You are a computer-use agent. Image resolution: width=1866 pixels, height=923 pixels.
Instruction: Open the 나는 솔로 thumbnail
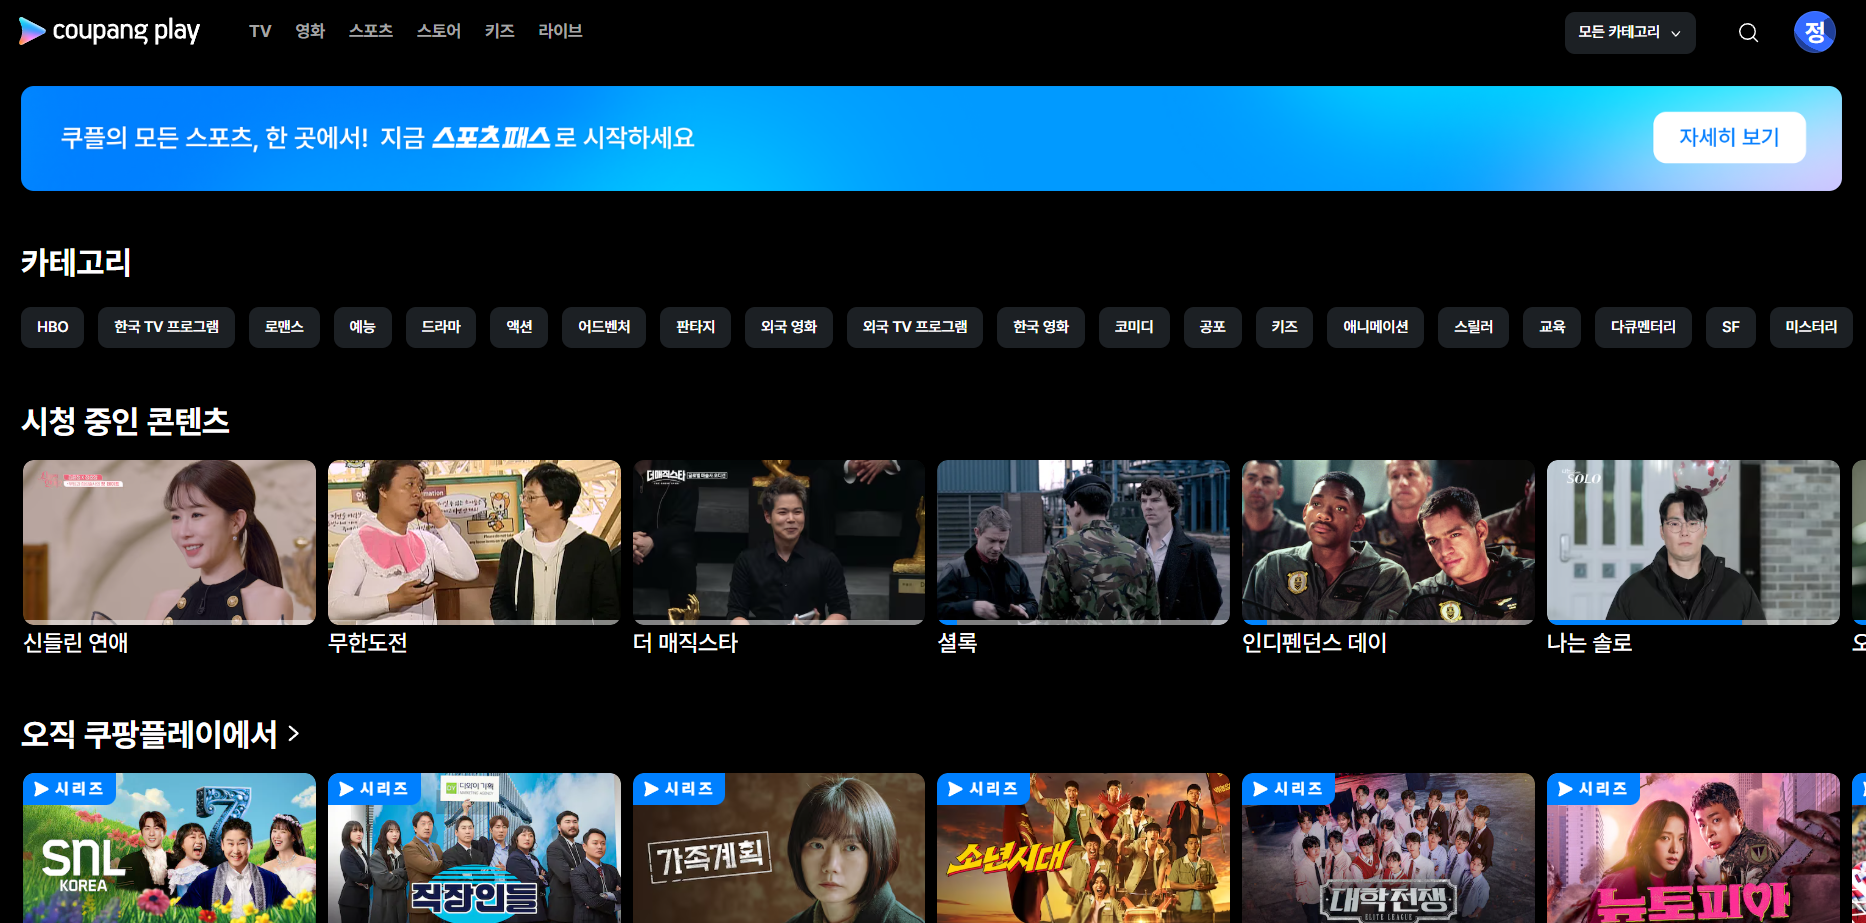[x=1693, y=542]
